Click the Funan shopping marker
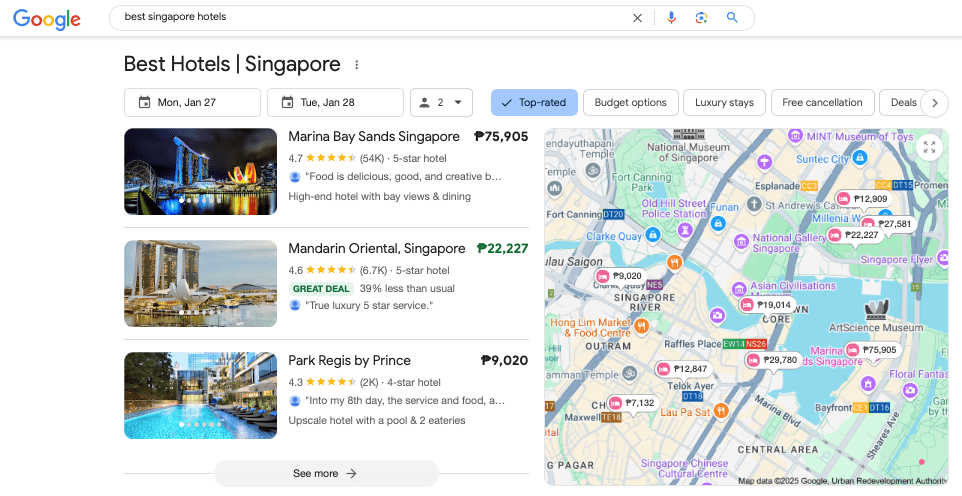Viewport: 962px width, 496px height. pos(718,223)
